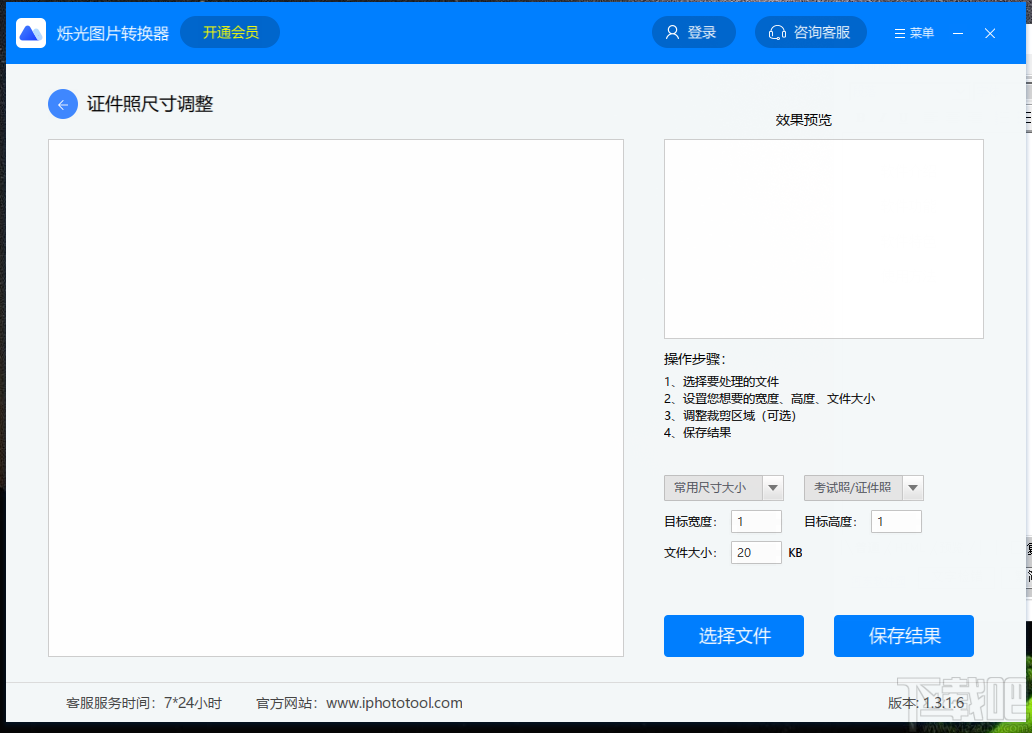Click the 目标高度 height input field
The height and width of the screenshot is (733, 1032).
tap(895, 520)
